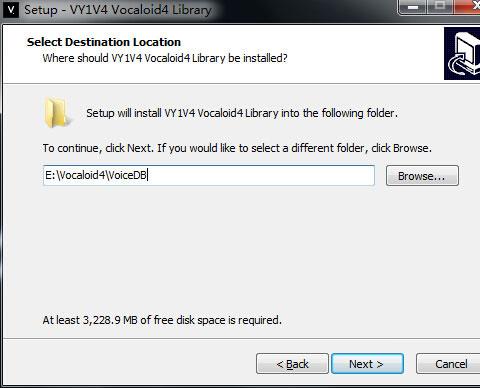Click the yellow folder icon

pos(57,113)
